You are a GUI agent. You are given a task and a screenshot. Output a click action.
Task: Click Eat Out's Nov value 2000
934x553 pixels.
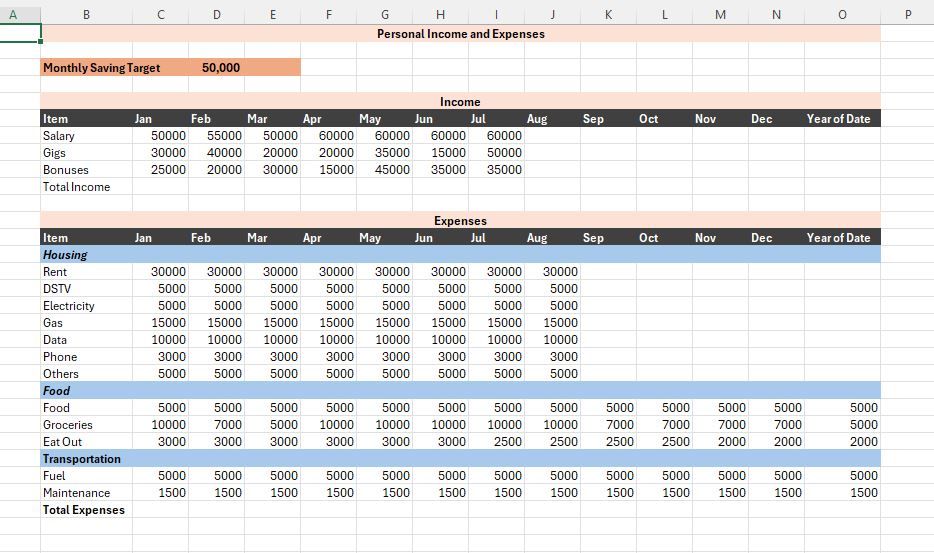pos(731,442)
